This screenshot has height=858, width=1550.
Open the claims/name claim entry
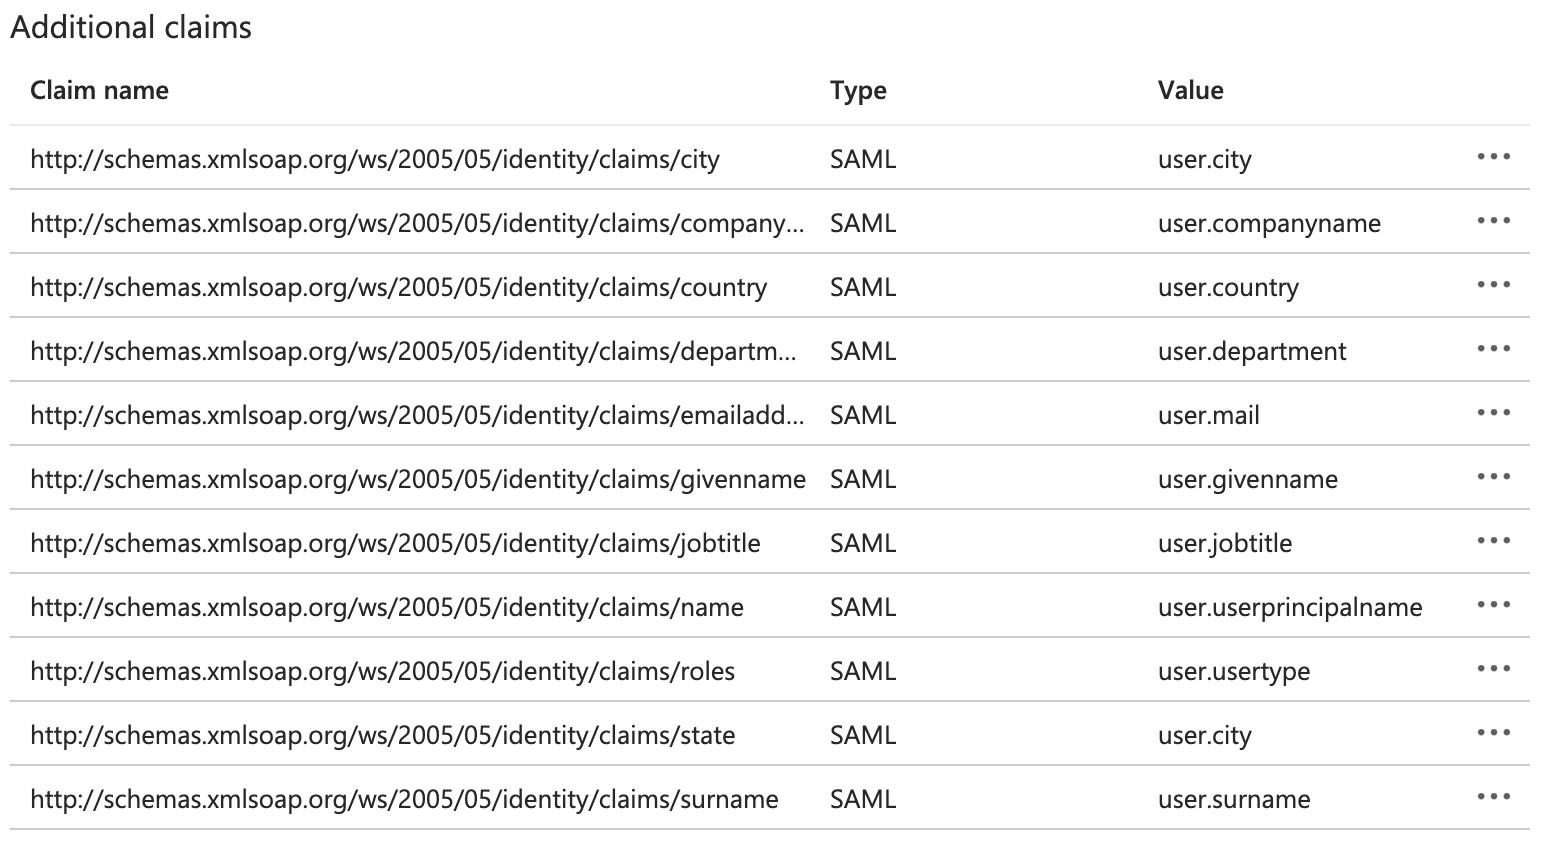click(x=387, y=607)
